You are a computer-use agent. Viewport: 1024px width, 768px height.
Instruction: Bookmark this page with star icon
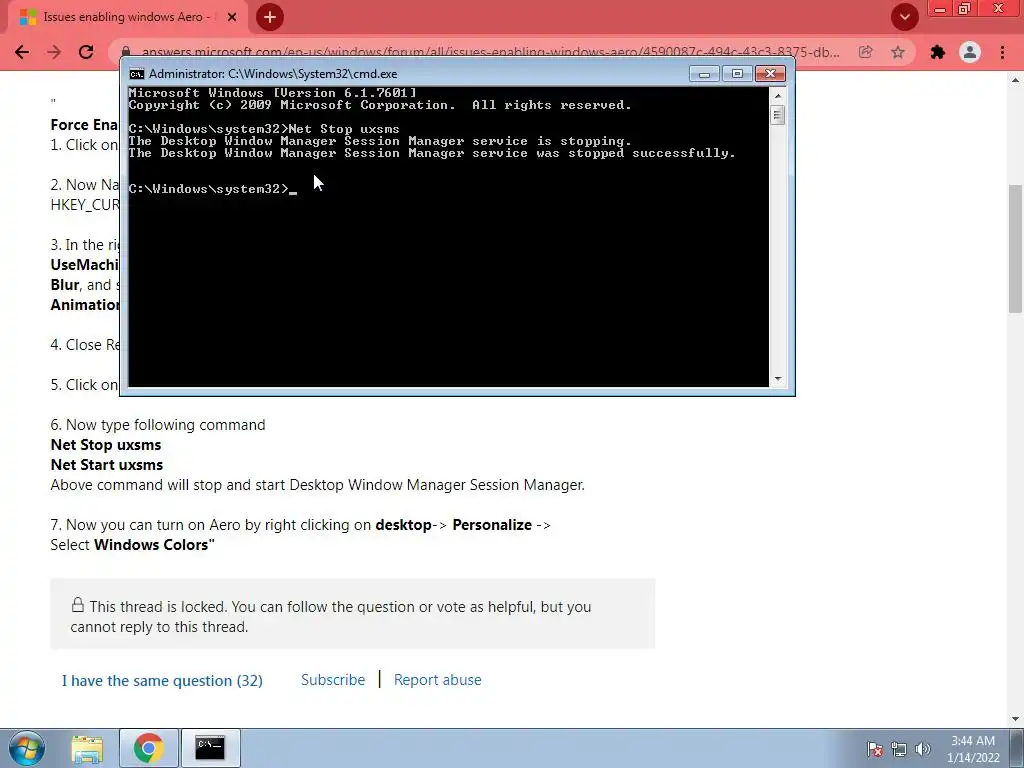click(898, 52)
